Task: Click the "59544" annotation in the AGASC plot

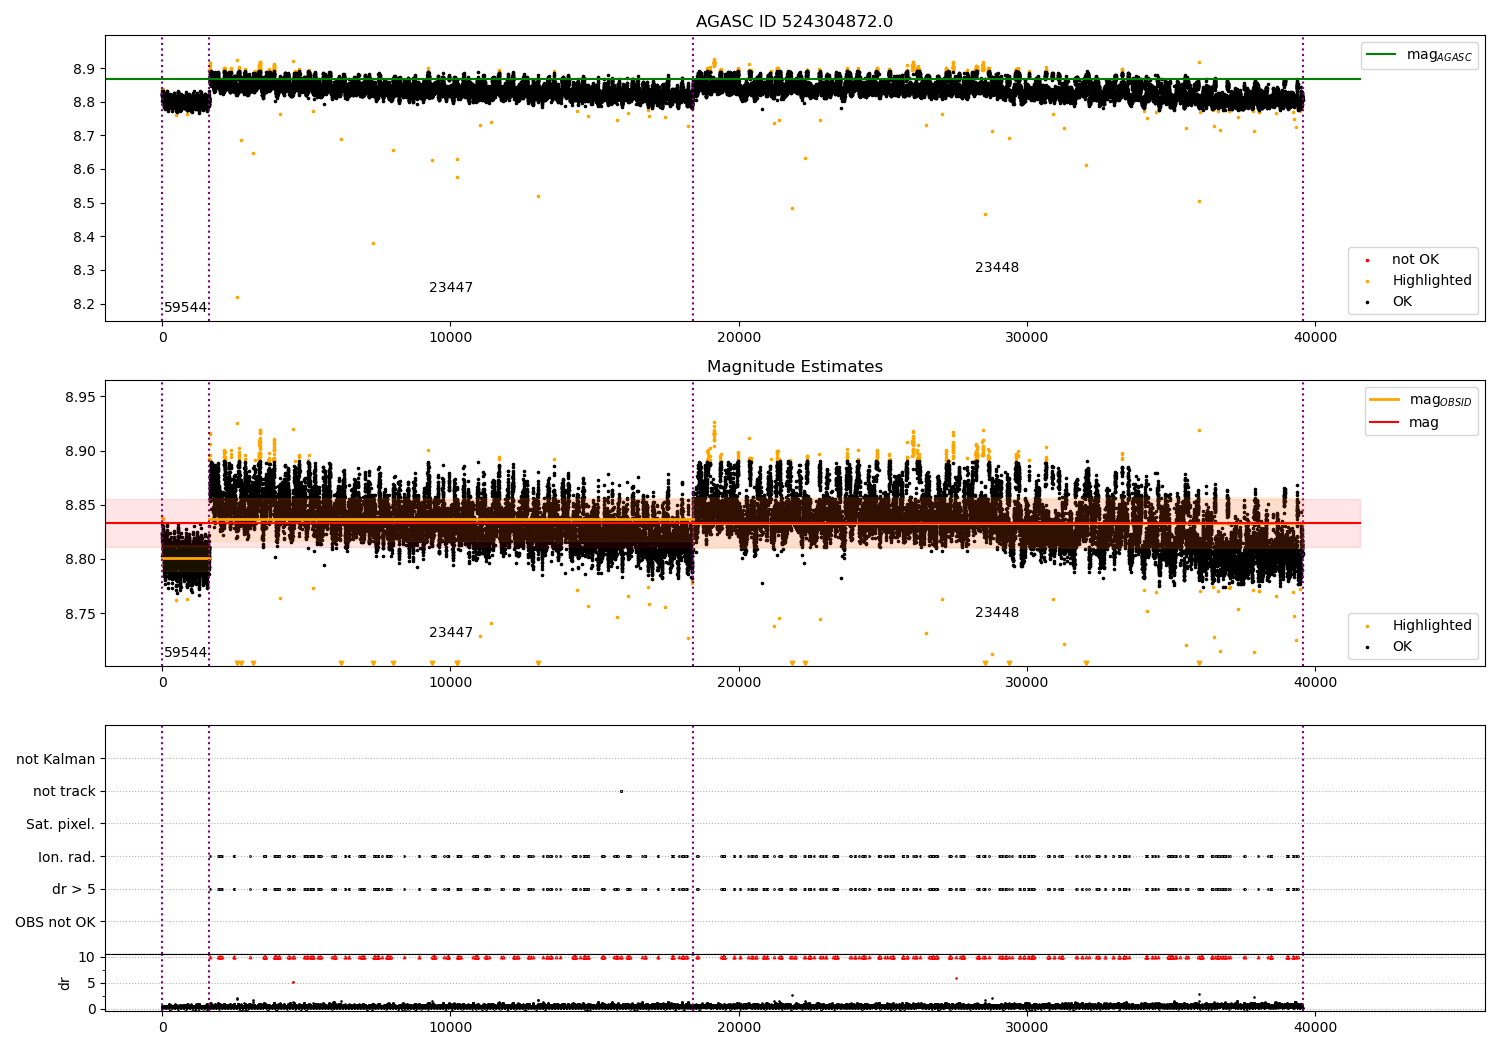Action: point(186,308)
